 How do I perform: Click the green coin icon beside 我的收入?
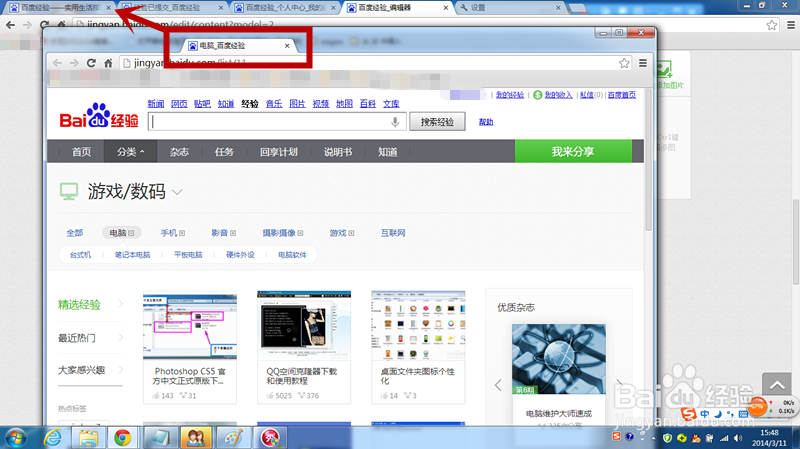tap(537, 95)
